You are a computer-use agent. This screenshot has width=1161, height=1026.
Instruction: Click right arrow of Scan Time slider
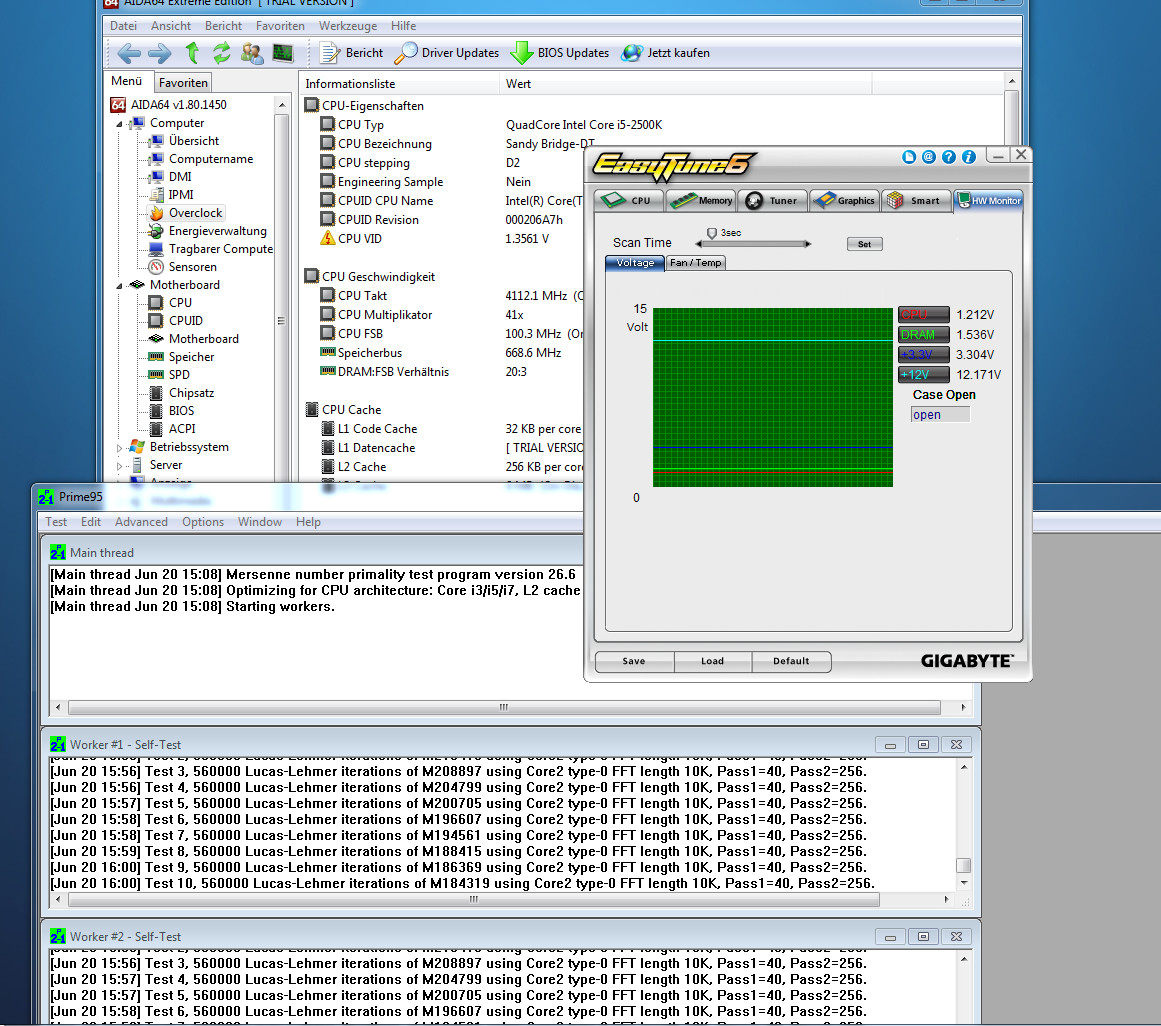[808, 244]
